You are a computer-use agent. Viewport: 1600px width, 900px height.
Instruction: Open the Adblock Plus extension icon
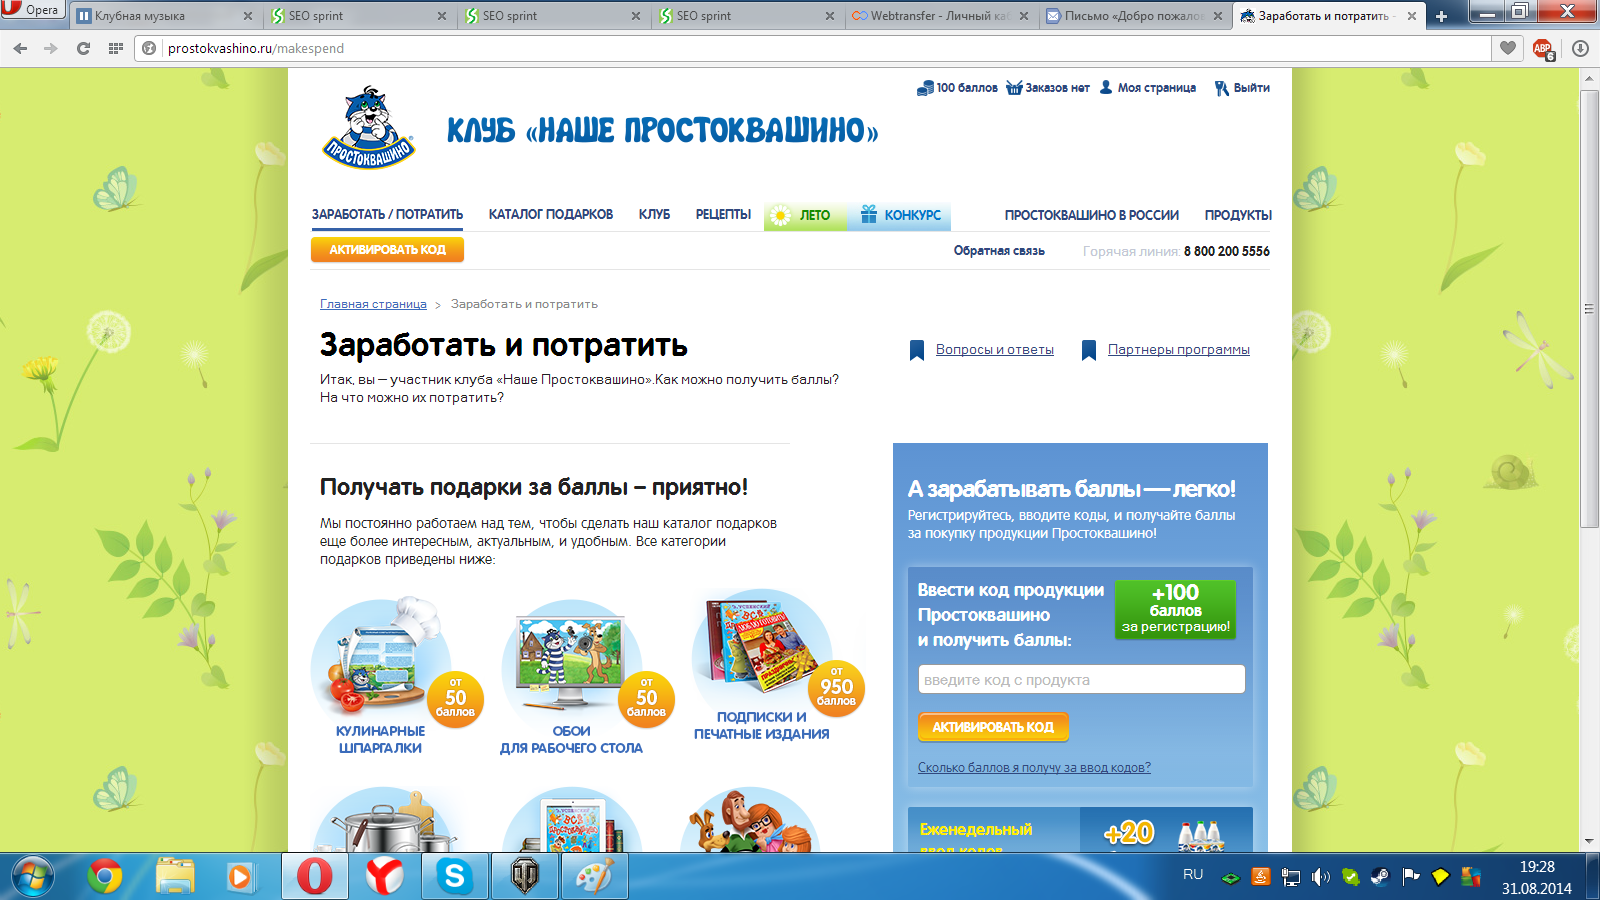(1543, 48)
